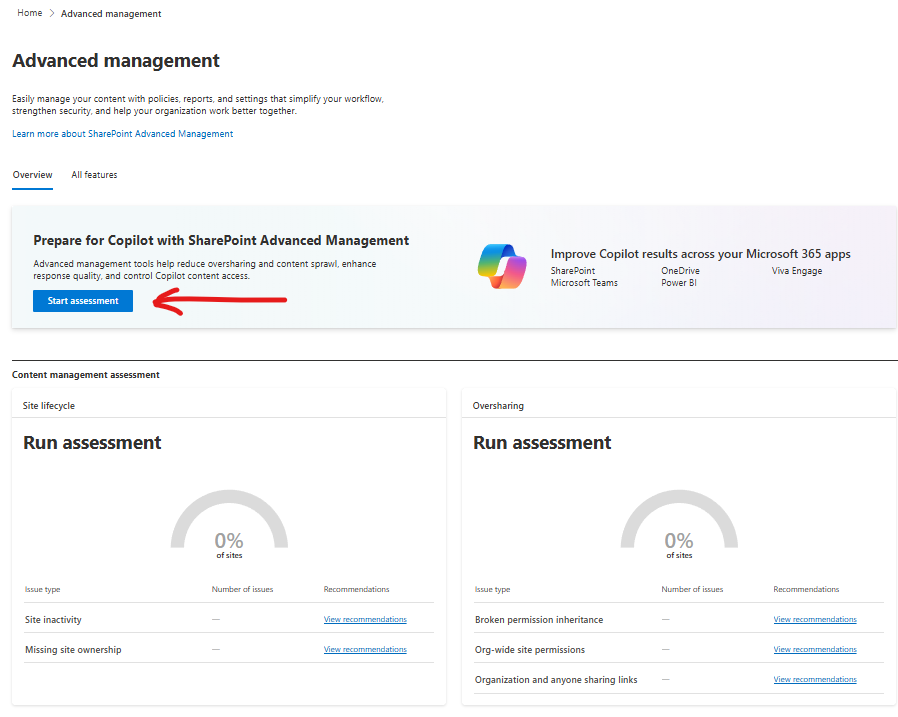Click the Site lifecycle card header
The height and width of the screenshot is (717, 898).
pyautogui.click(x=49, y=406)
